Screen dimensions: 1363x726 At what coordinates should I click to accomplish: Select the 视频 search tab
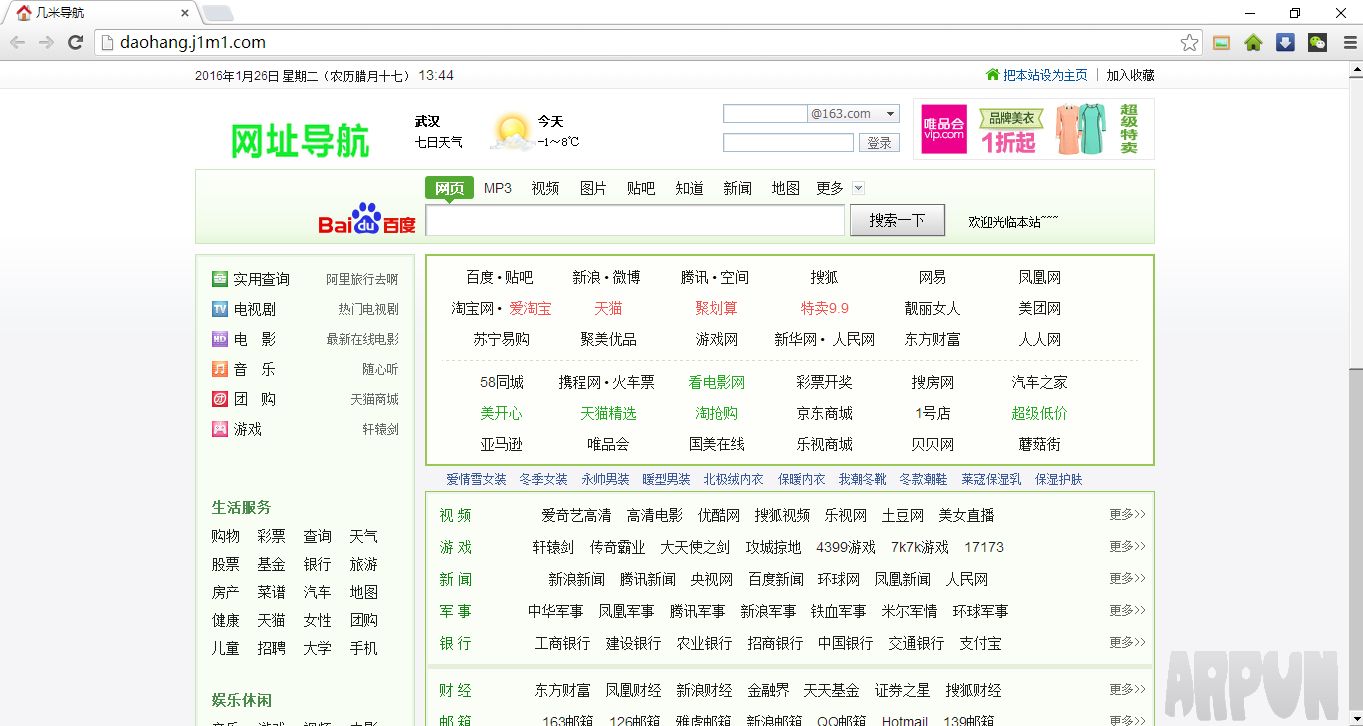click(x=545, y=188)
